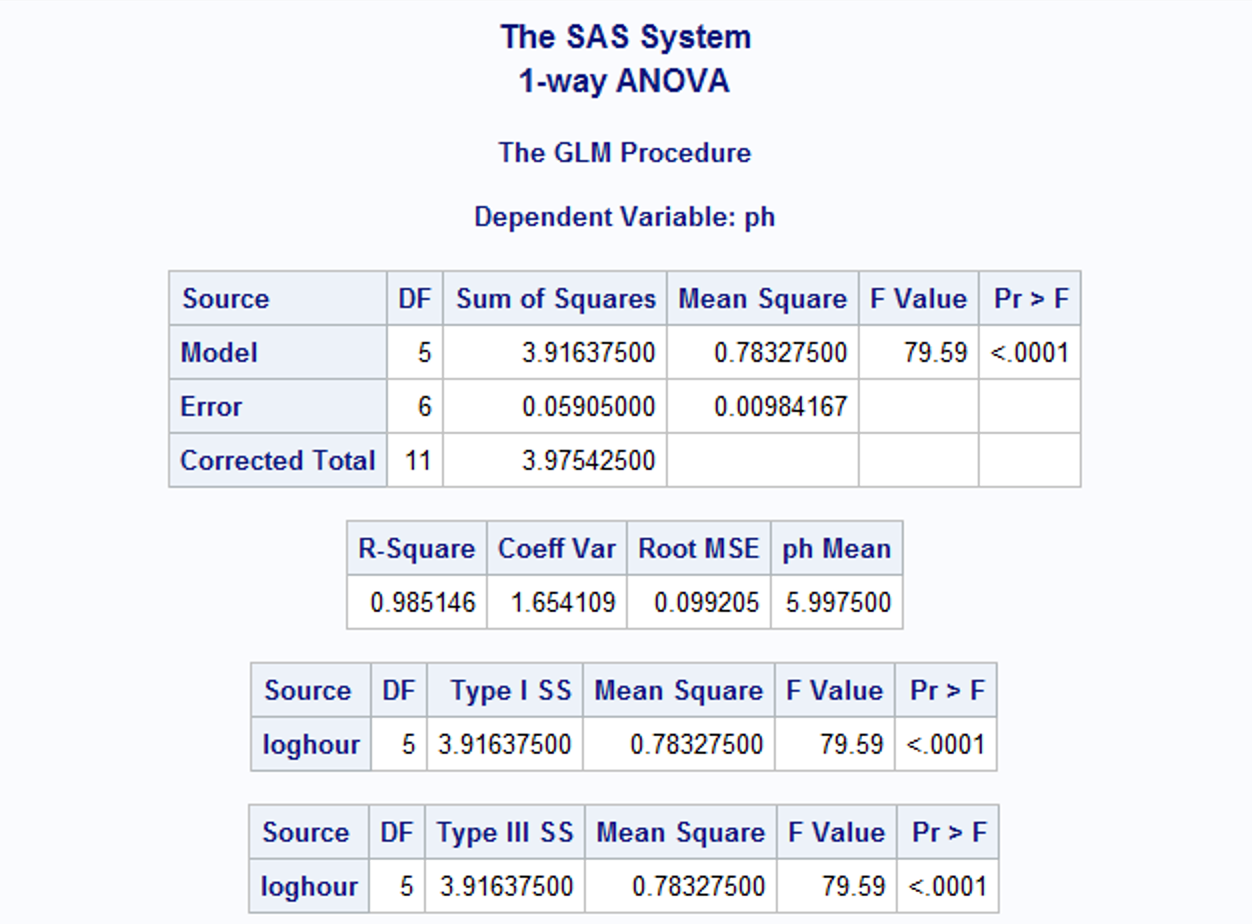
Task: Select the "Corrected Total" row label
Action: (278, 461)
